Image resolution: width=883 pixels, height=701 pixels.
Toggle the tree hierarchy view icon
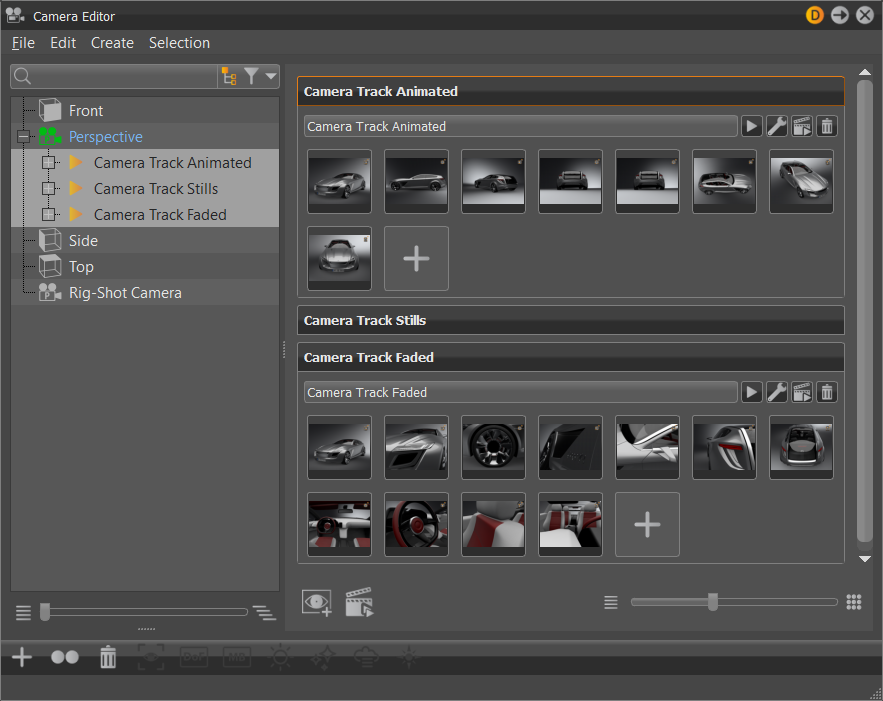(229, 76)
